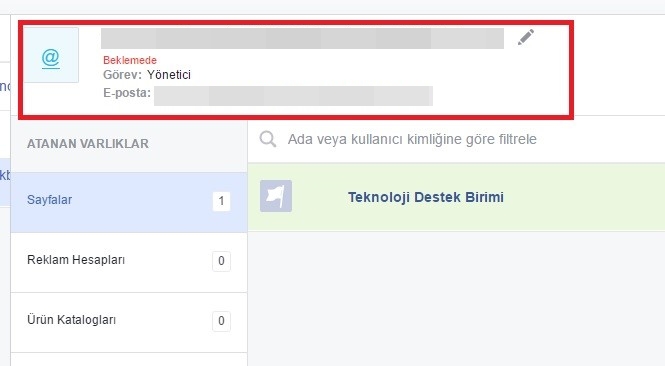Click the count badge 1 next to Sayfalar
The image size is (665, 366).
[x=221, y=201]
